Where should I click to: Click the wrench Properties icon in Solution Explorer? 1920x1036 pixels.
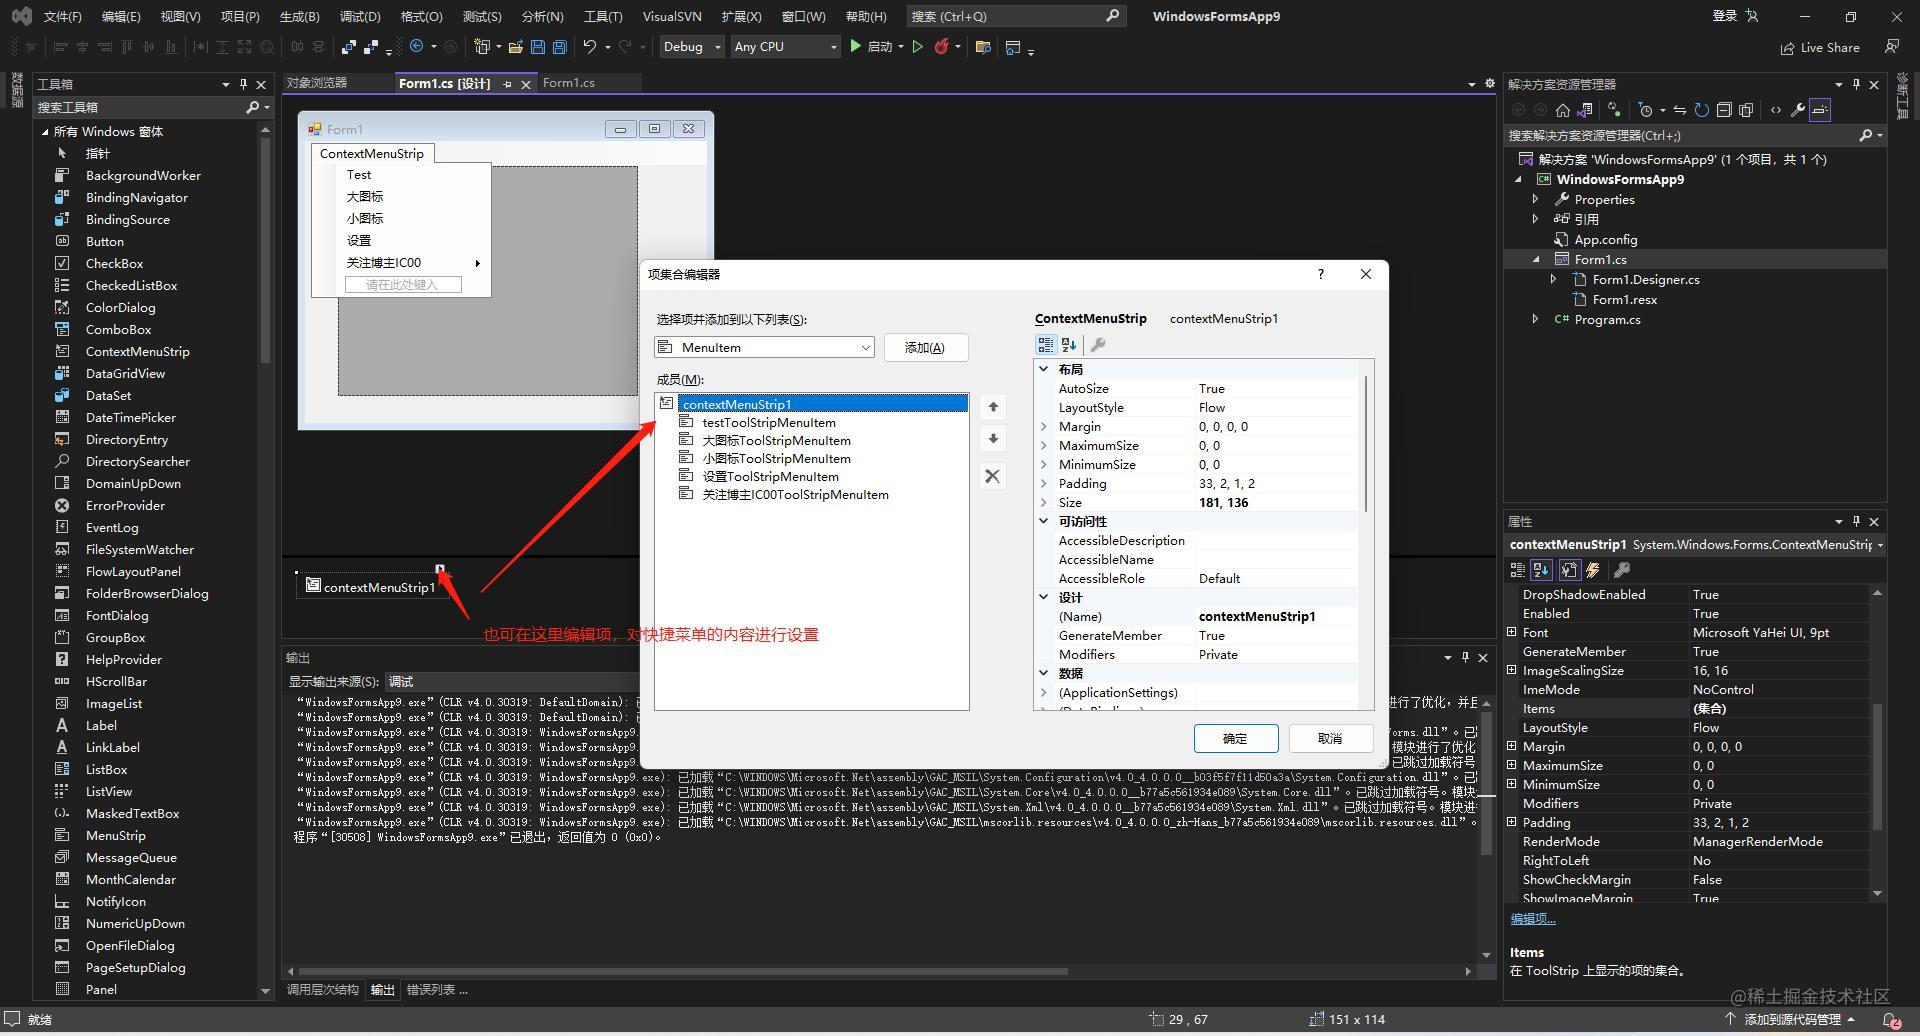(x=1798, y=110)
